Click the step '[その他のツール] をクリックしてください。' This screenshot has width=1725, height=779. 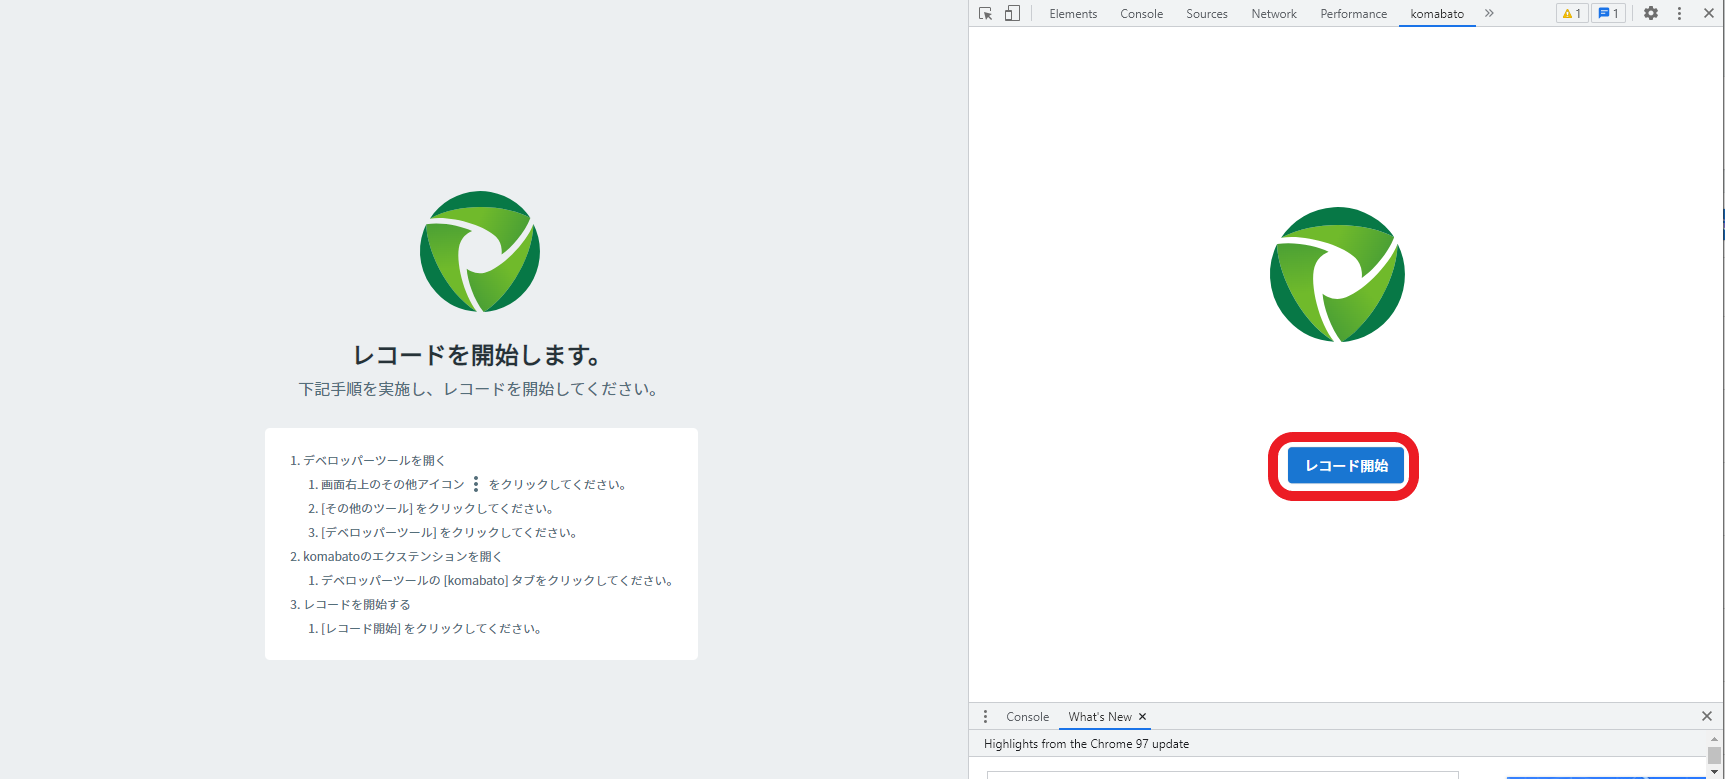[437, 509]
